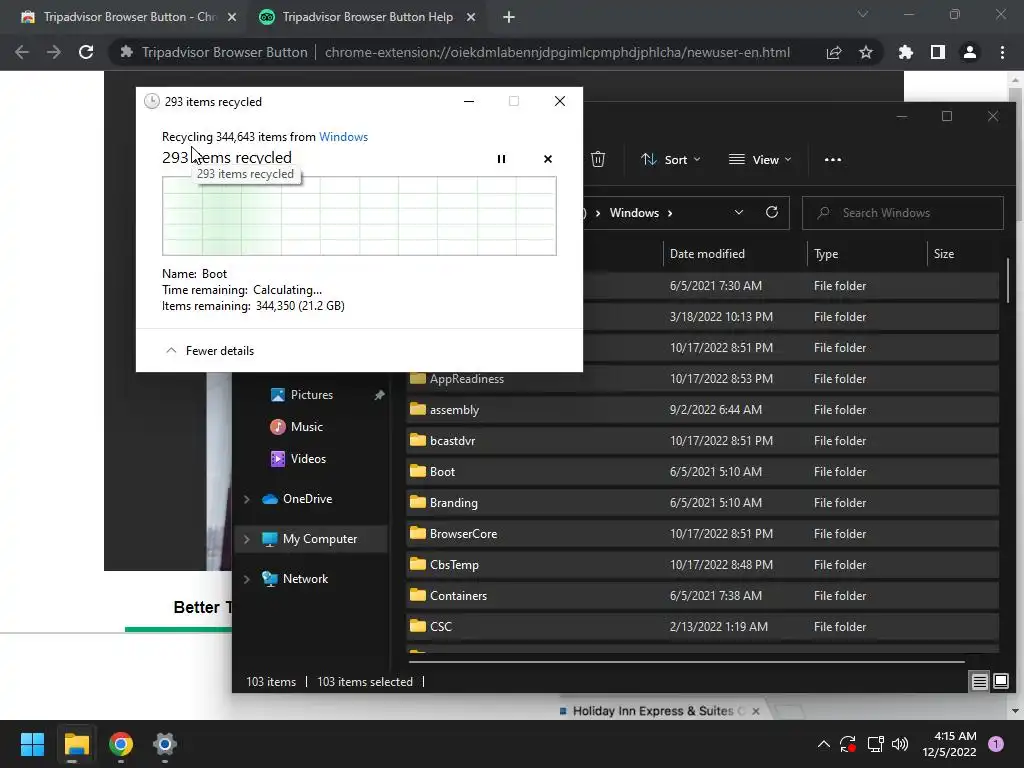Select My Computer in navigation pane
The width and height of the screenshot is (1024, 768).
coord(319,539)
